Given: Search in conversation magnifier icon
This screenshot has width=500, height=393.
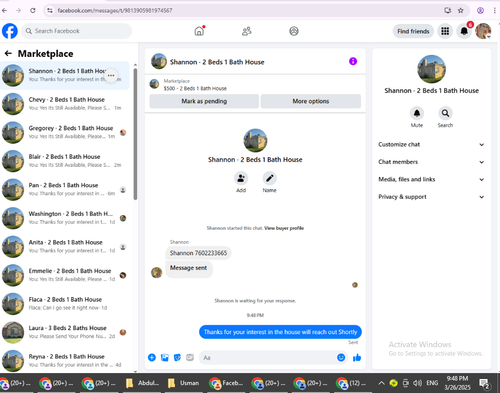Looking at the screenshot, I should coord(445,113).
